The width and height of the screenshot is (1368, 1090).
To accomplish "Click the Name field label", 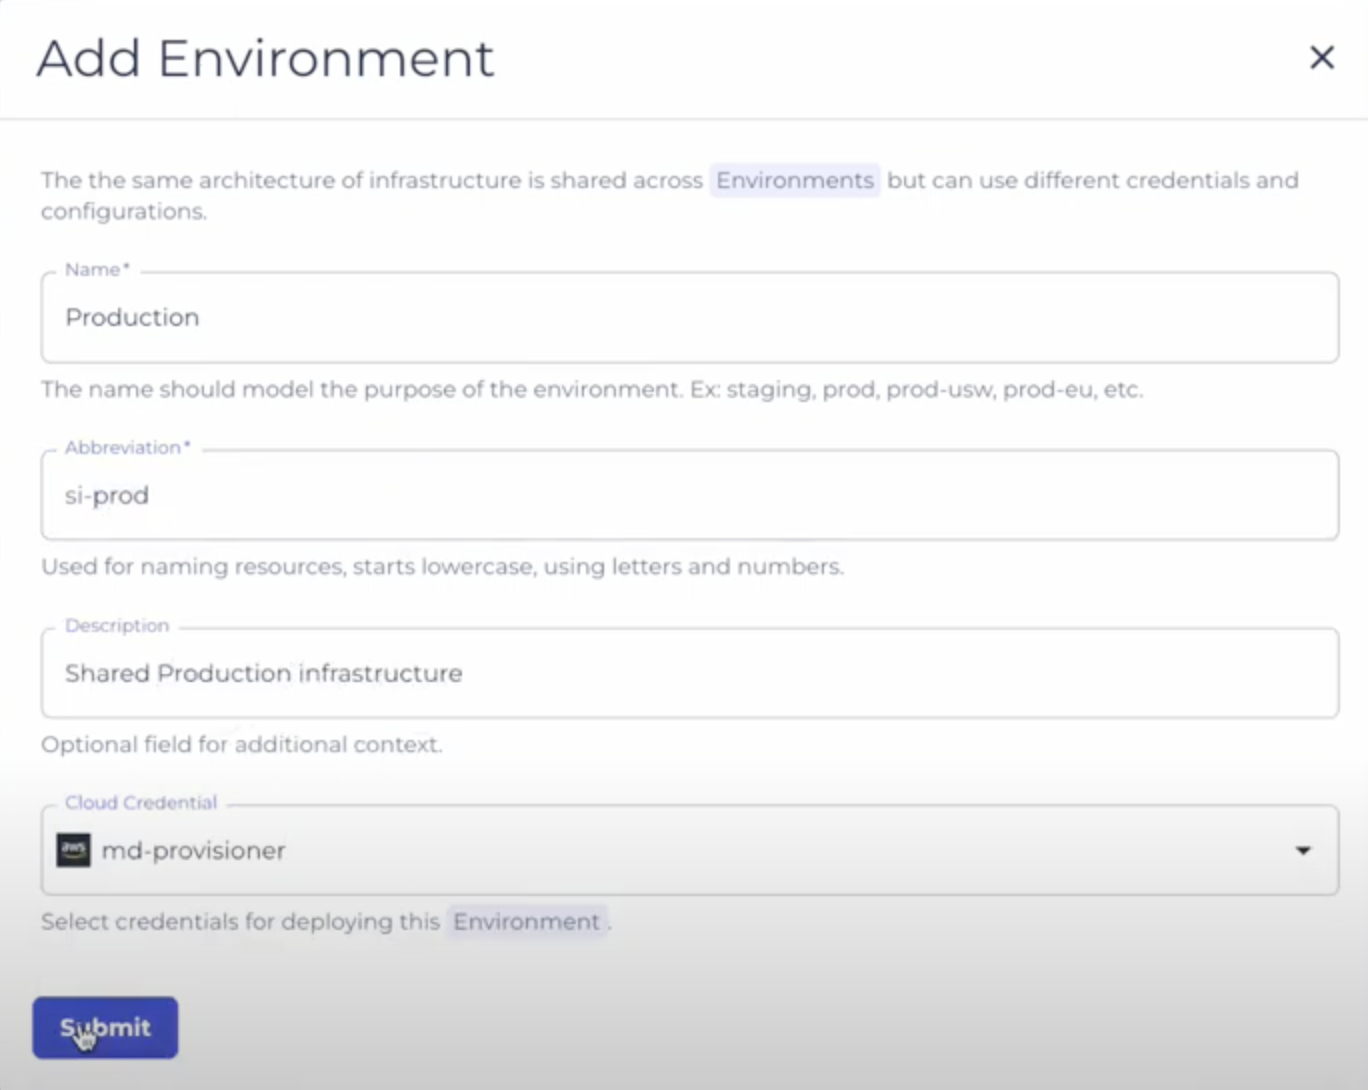I will click(94, 269).
